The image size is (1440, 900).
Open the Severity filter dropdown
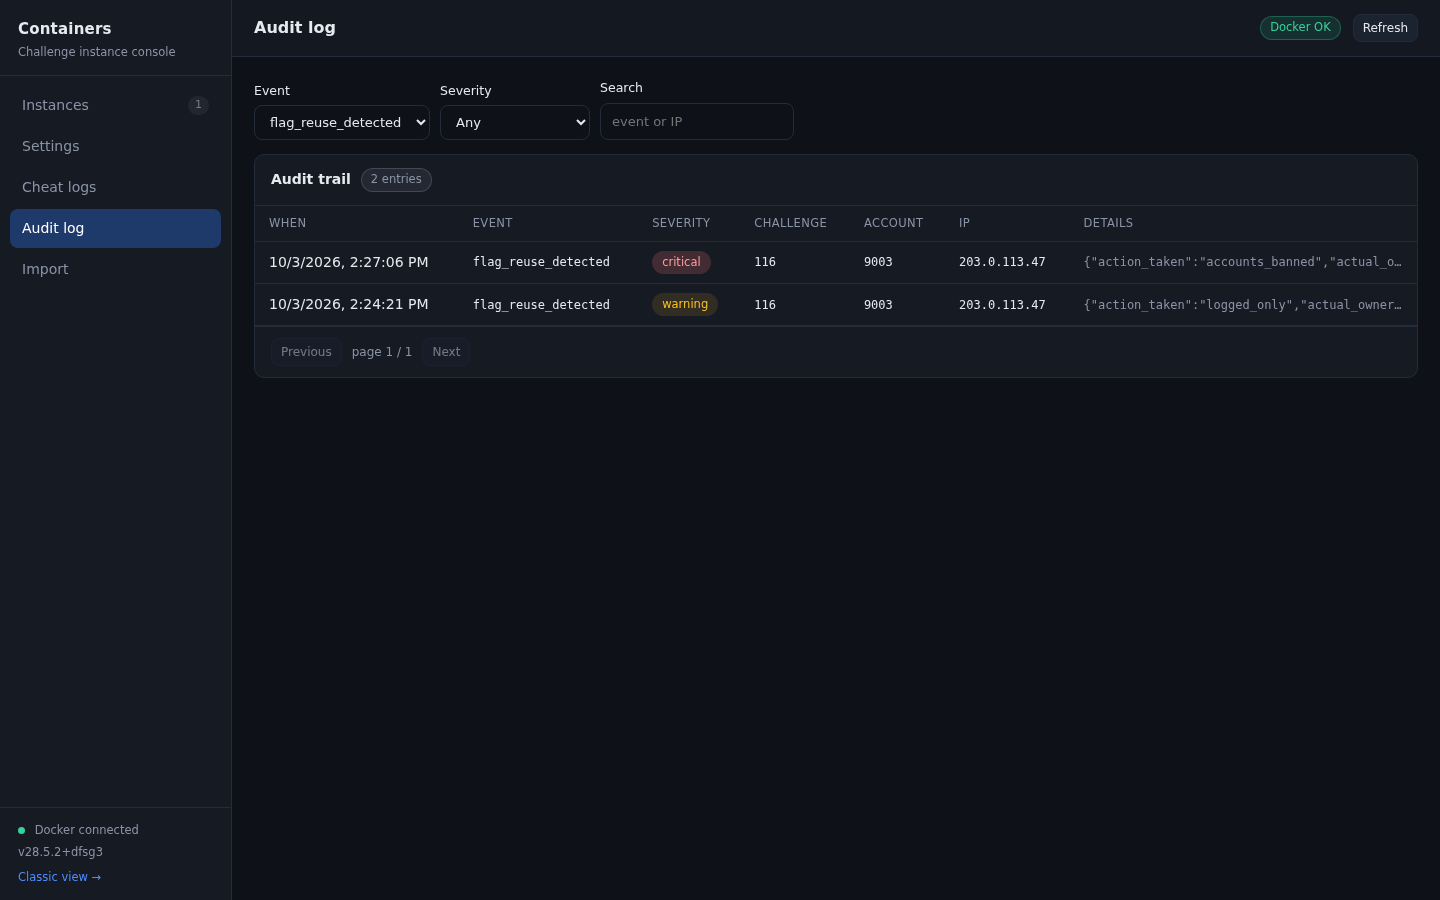[515, 122]
